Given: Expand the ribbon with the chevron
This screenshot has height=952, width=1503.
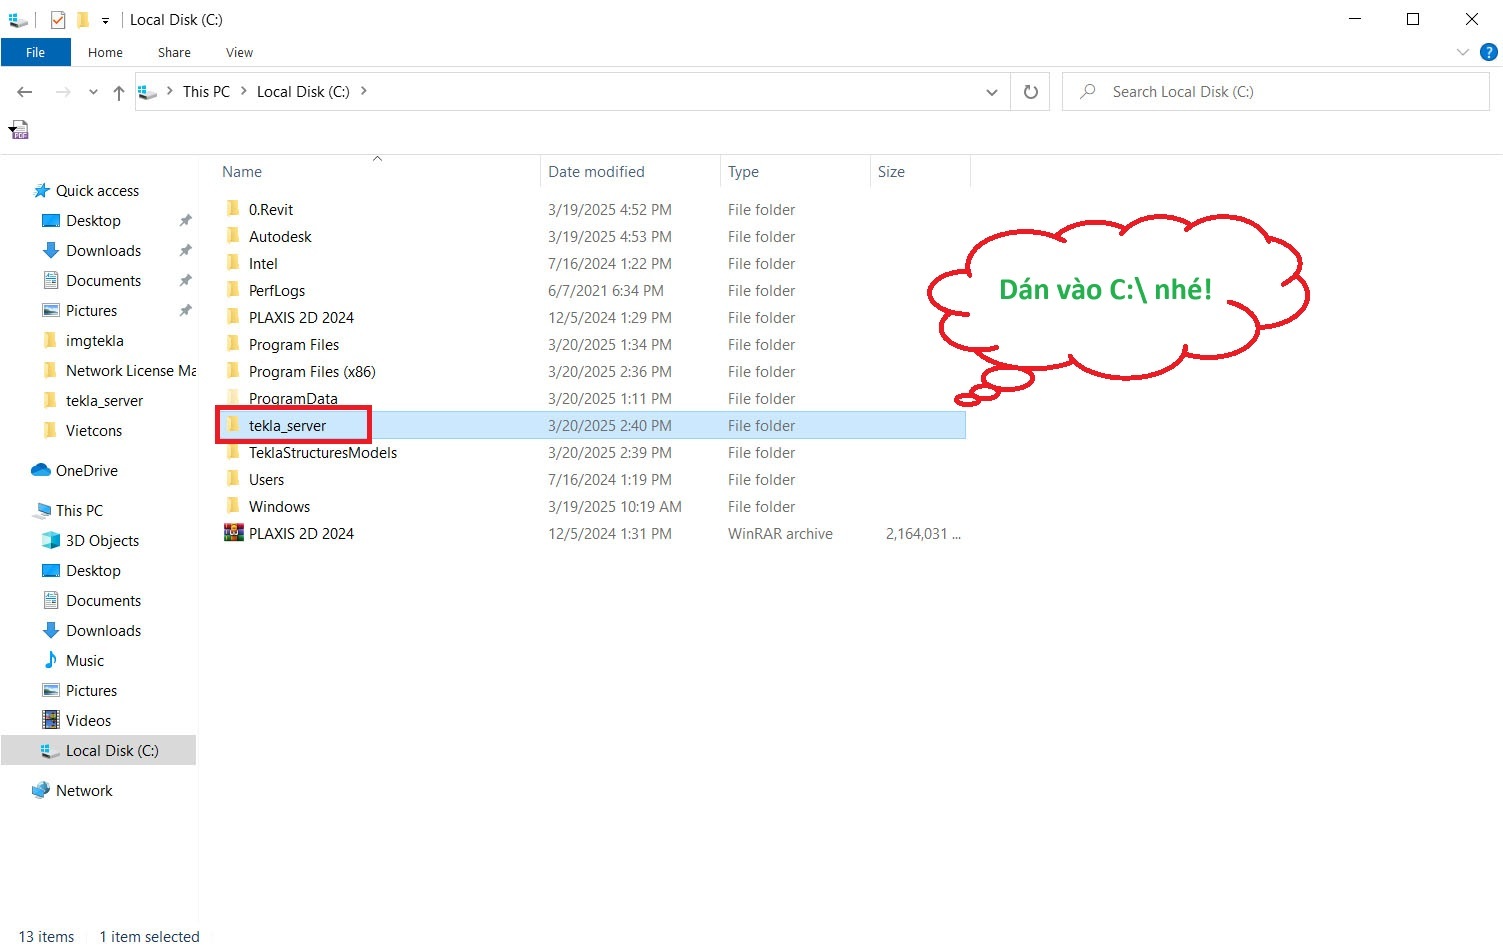Looking at the screenshot, I should 1462,52.
